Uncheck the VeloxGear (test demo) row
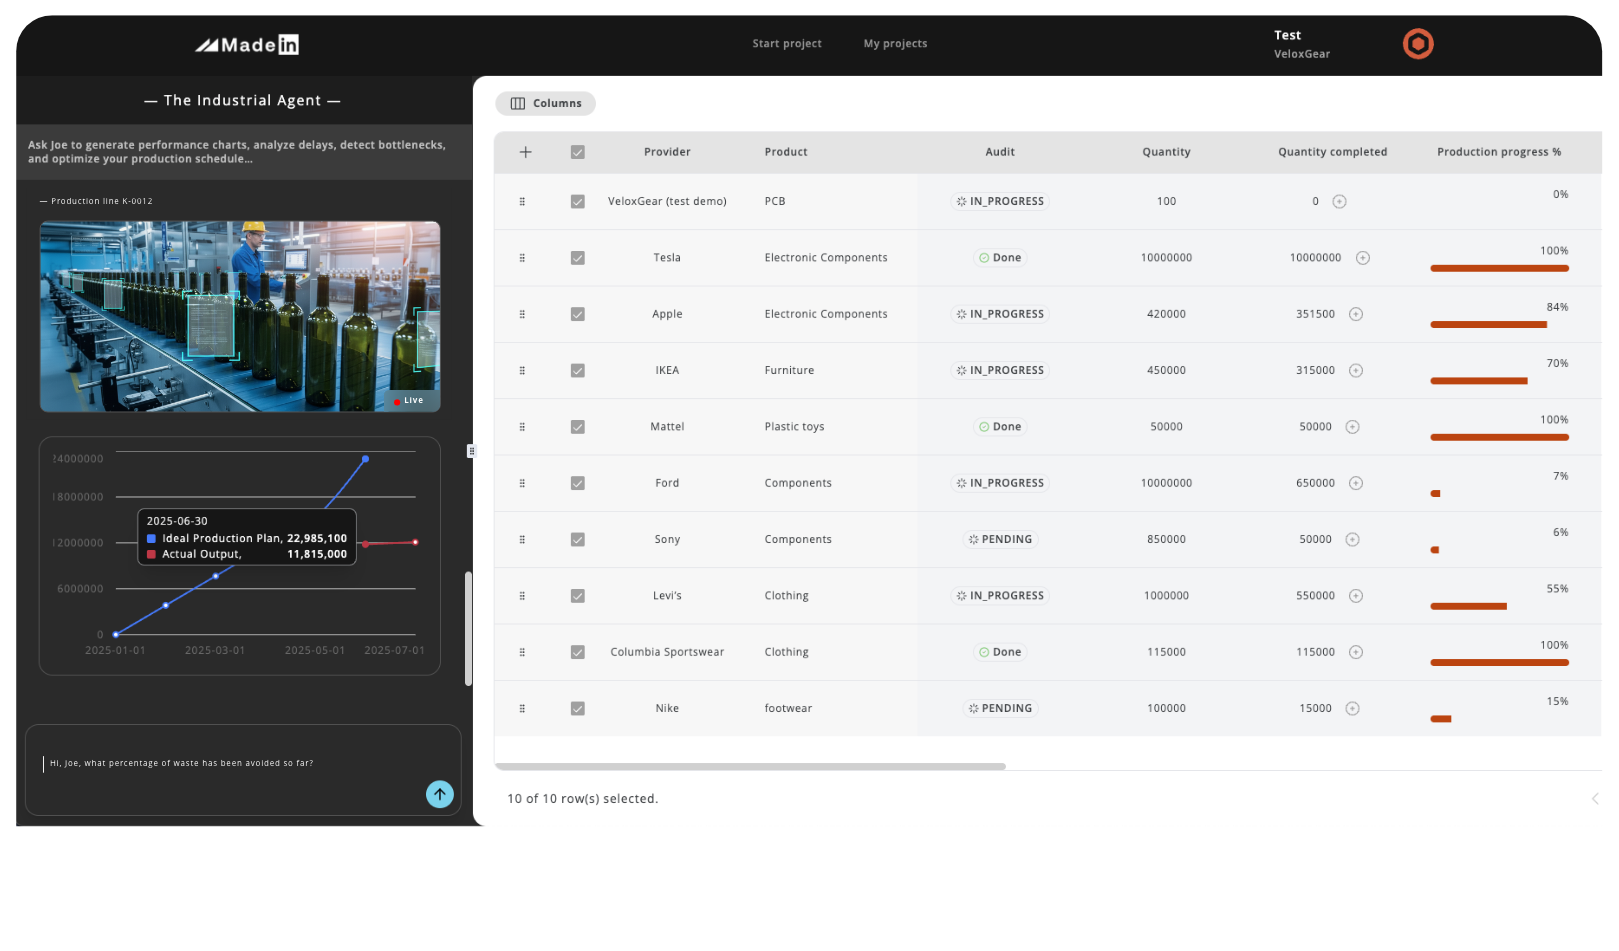1619x951 pixels. 578,201
